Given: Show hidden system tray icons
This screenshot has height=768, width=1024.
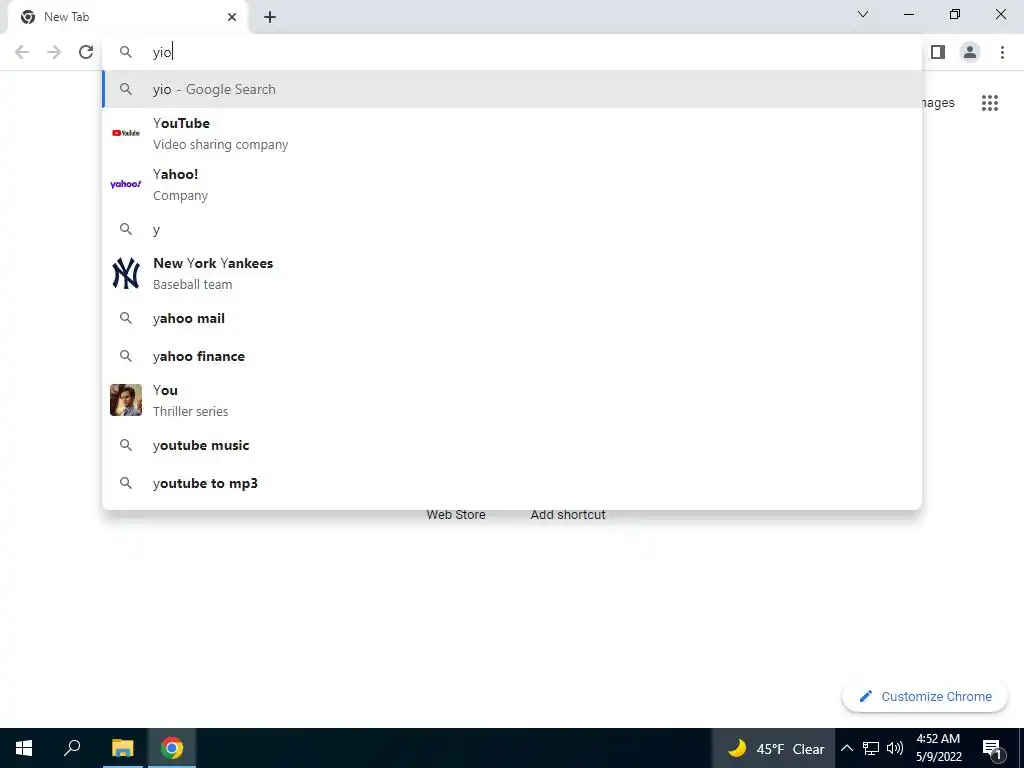Looking at the screenshot, I should (x=846, y=748).
